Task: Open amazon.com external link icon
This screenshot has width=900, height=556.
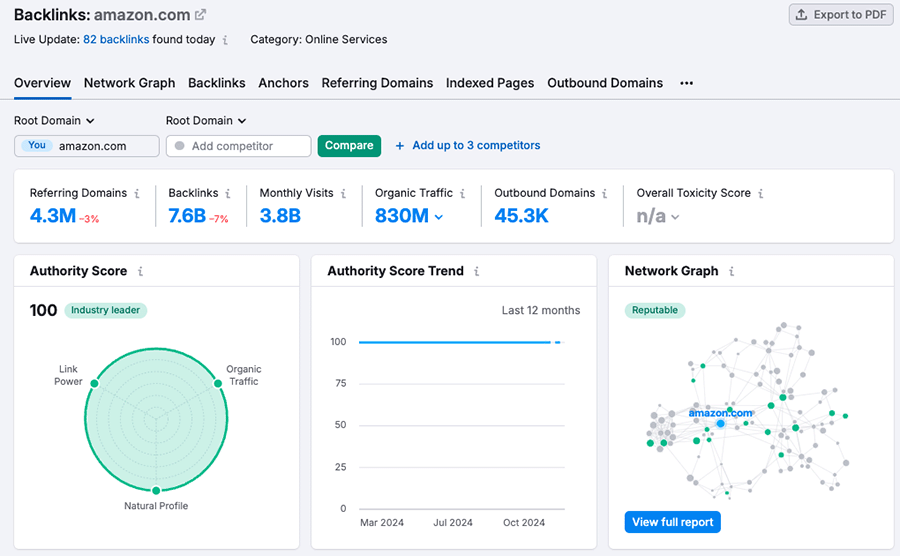Action: (x=200, y=15)
